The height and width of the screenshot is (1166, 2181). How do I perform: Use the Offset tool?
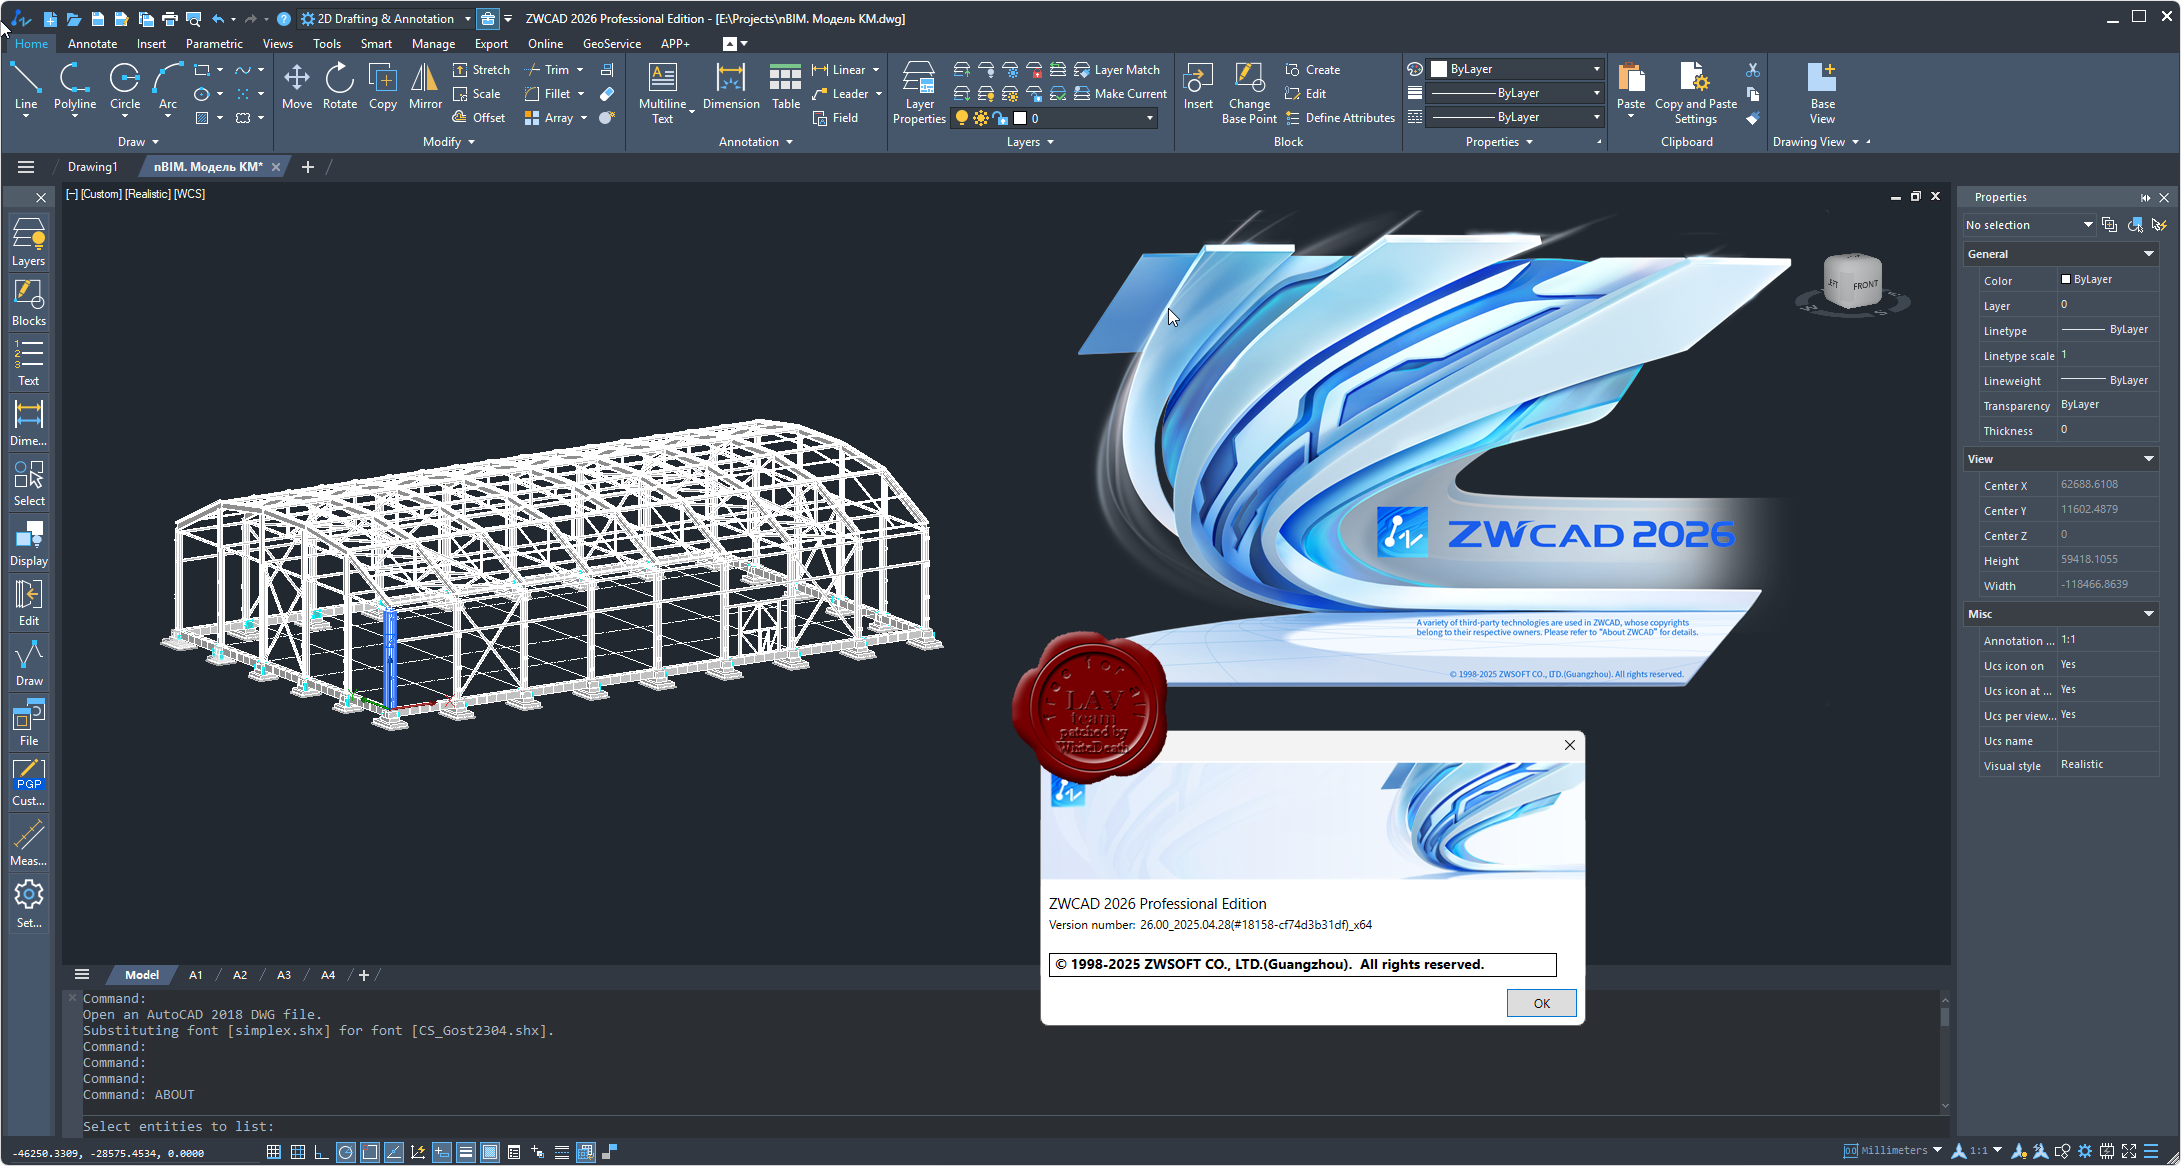coord(479,118)
